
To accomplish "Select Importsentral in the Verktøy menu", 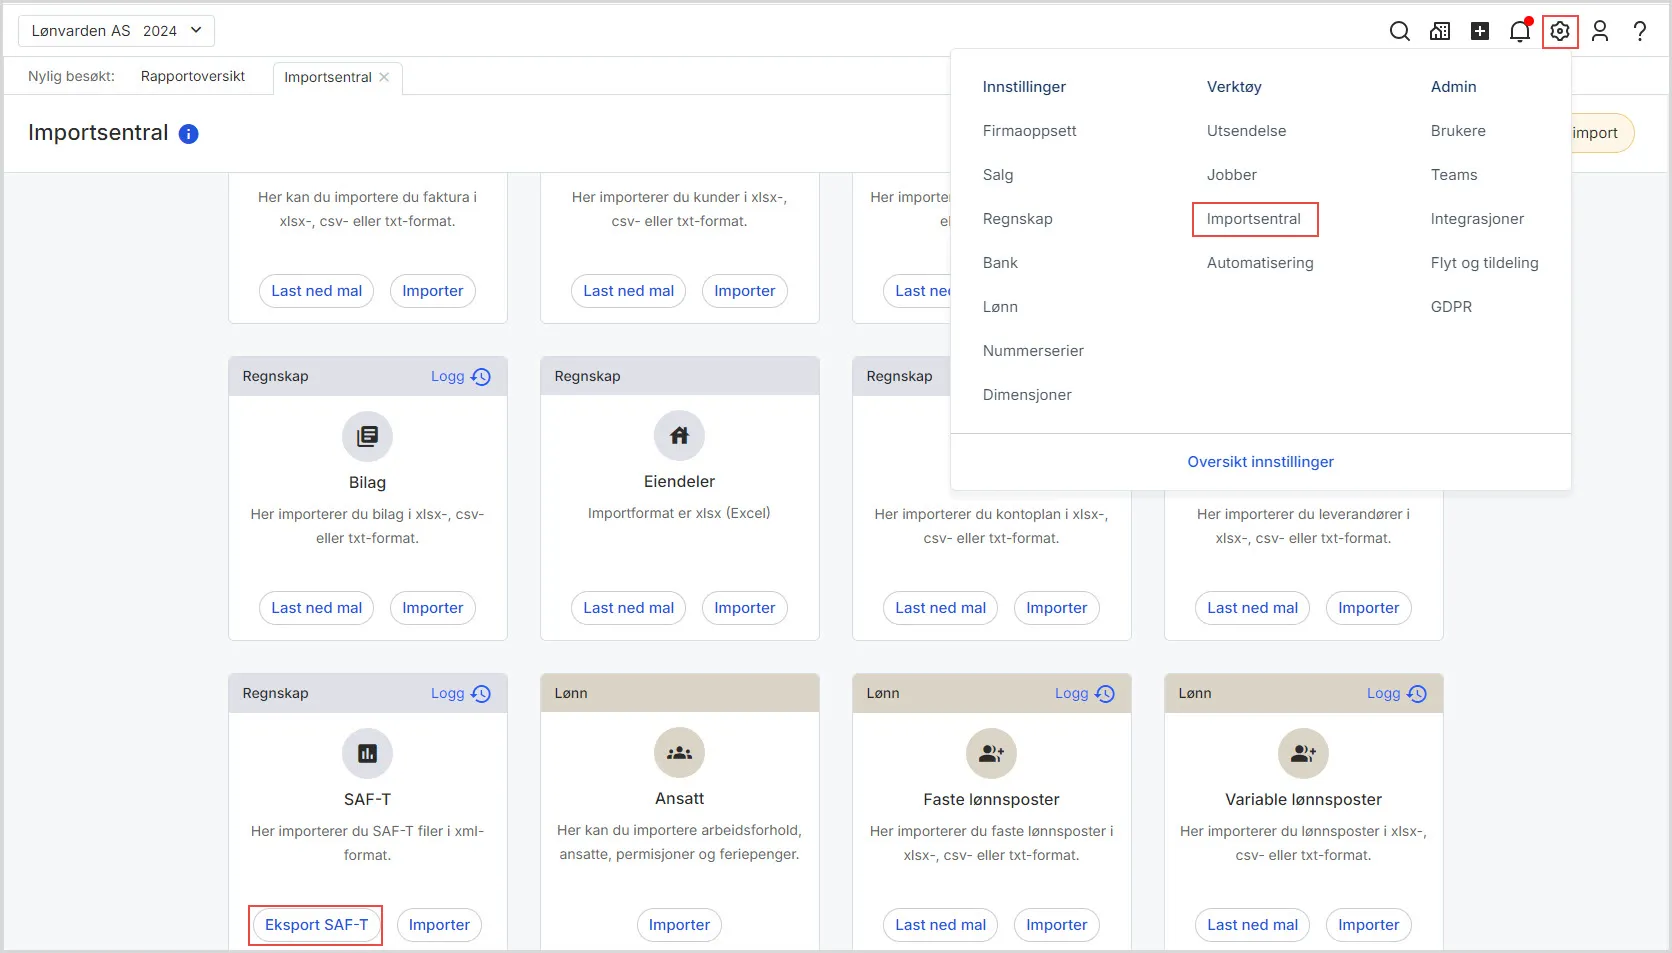I will (1254, 219).
